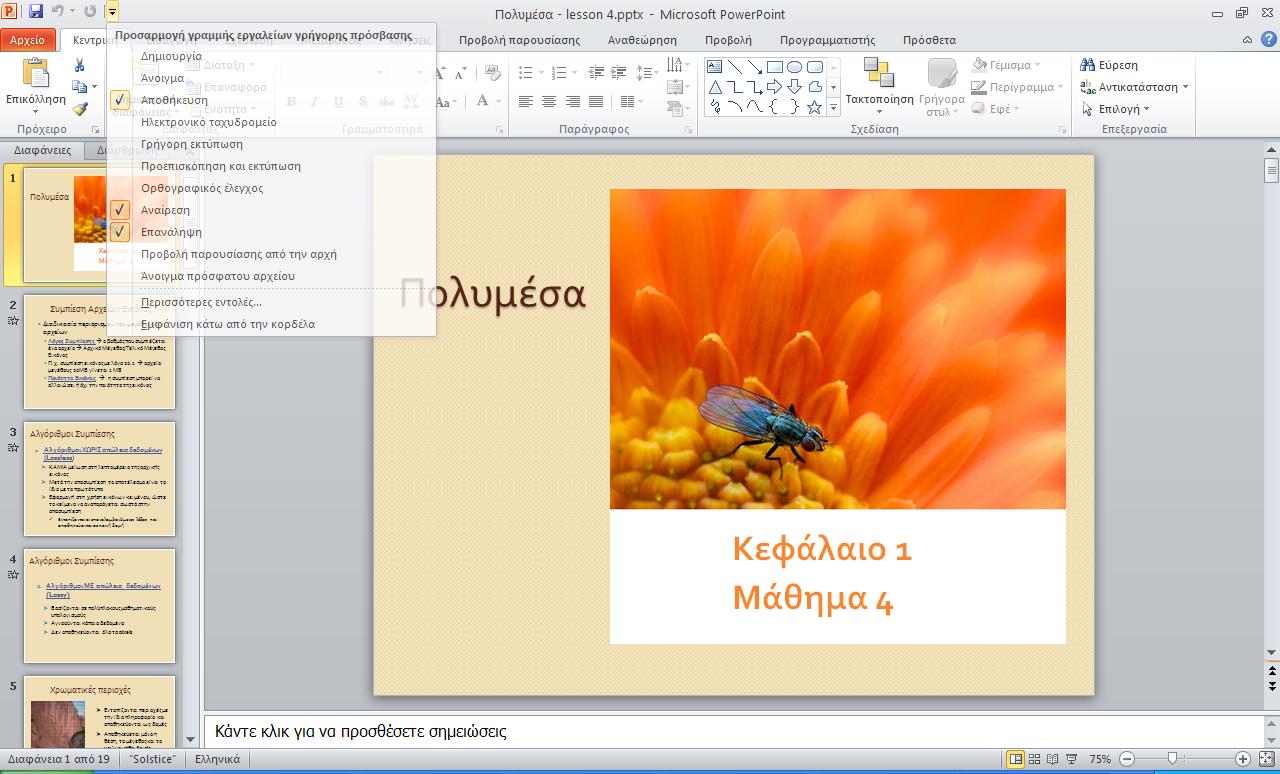
Task: Click the numbered list icon
Action: 557,73
